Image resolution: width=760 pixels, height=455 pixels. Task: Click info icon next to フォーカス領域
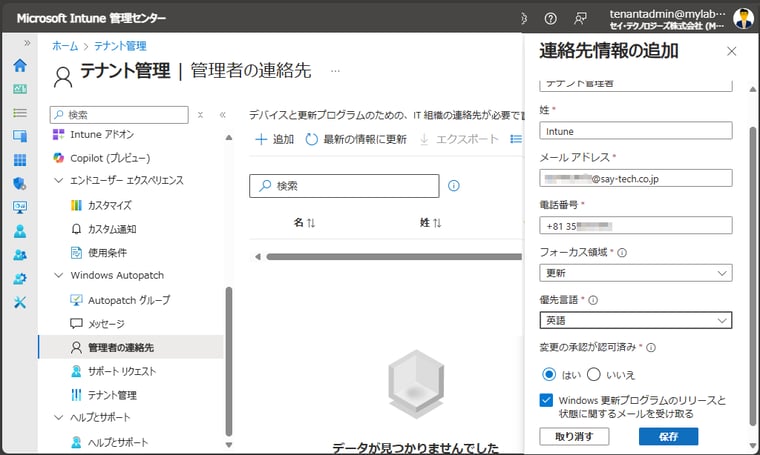pyautogui.click(x=622, y=252)
